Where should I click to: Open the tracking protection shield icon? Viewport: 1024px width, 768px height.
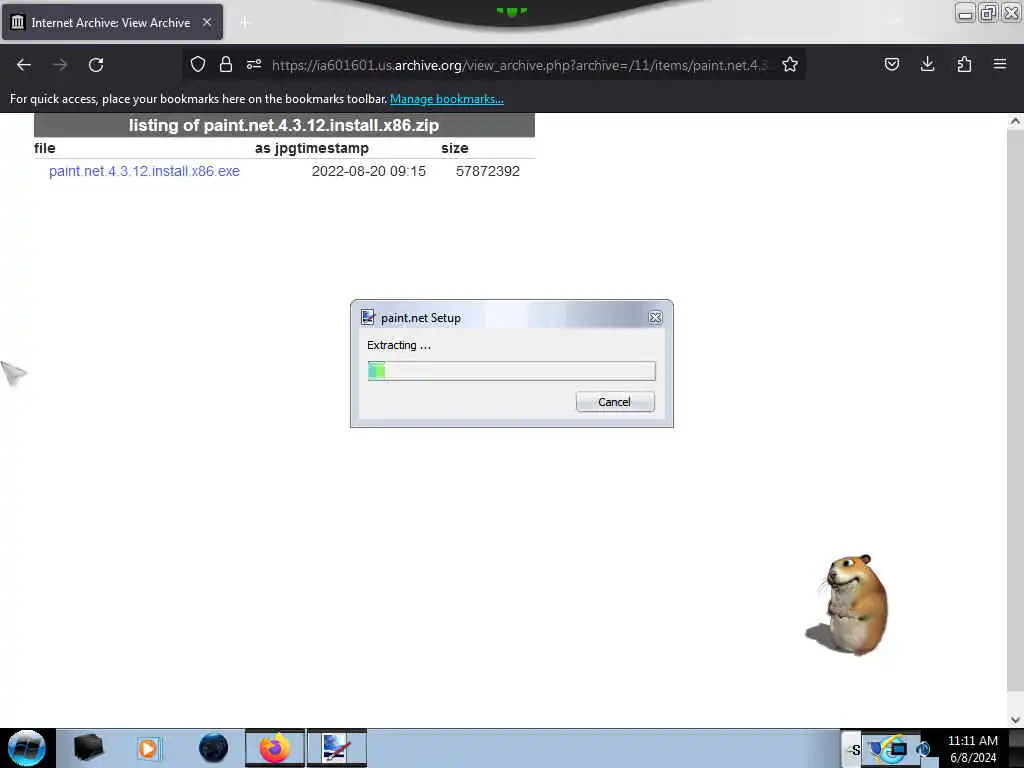(x=198, y=64)
